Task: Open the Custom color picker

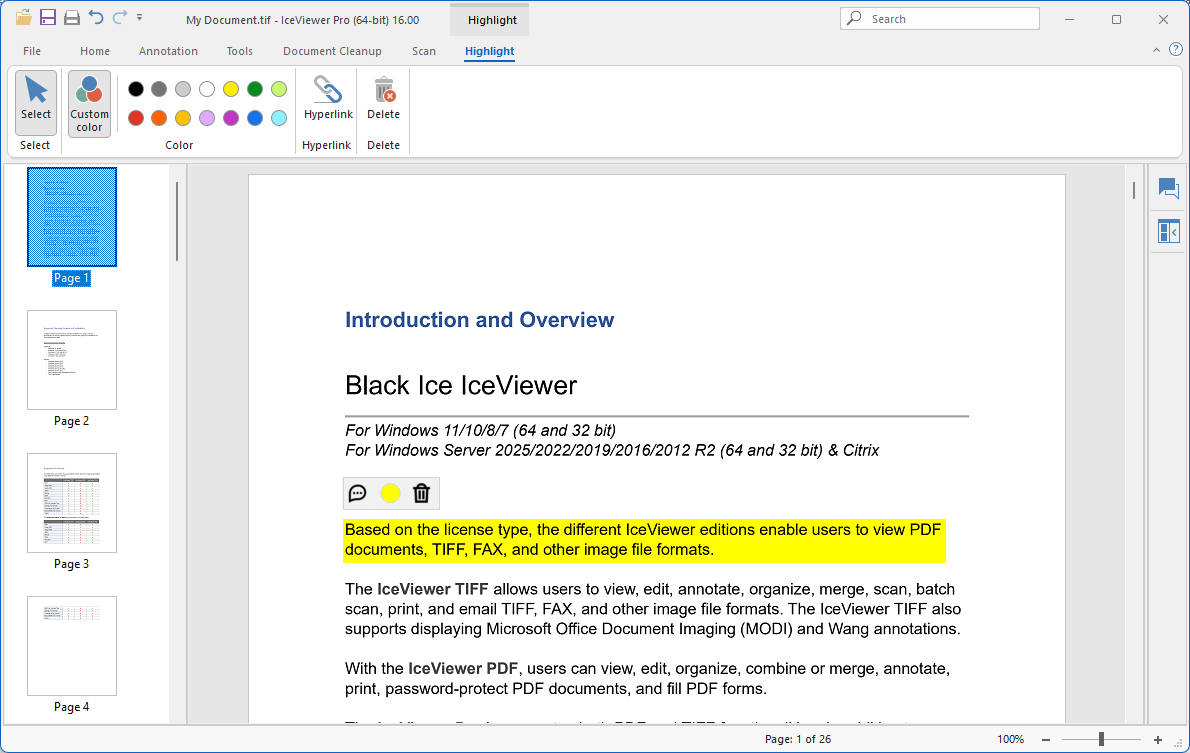Action: [x=90, y=104]
